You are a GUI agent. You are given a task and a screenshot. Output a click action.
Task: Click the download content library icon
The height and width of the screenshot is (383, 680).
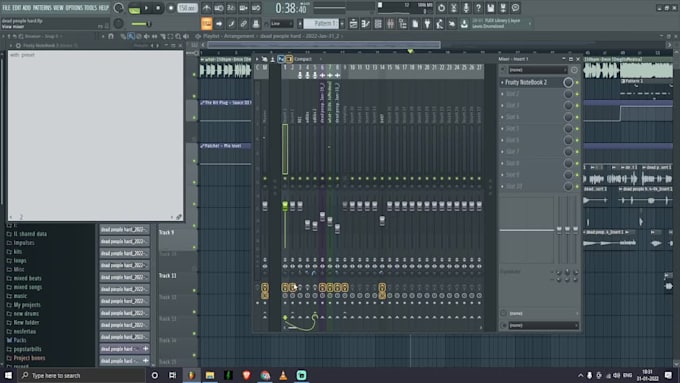464,24
